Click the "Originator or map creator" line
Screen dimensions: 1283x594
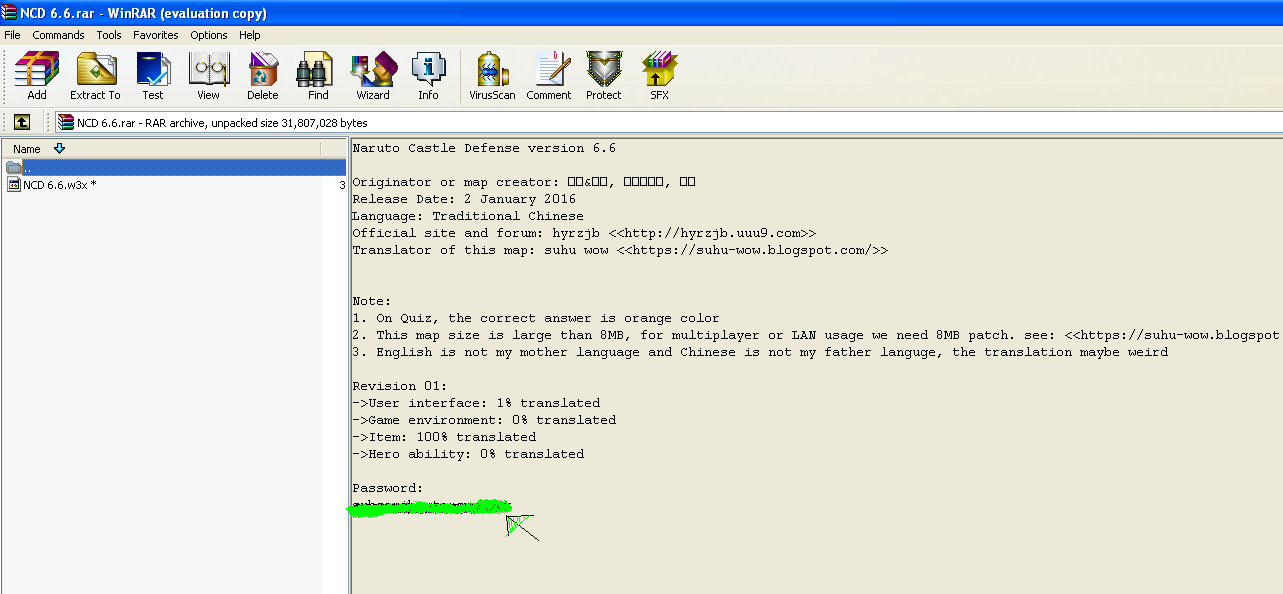coord(524,182)
